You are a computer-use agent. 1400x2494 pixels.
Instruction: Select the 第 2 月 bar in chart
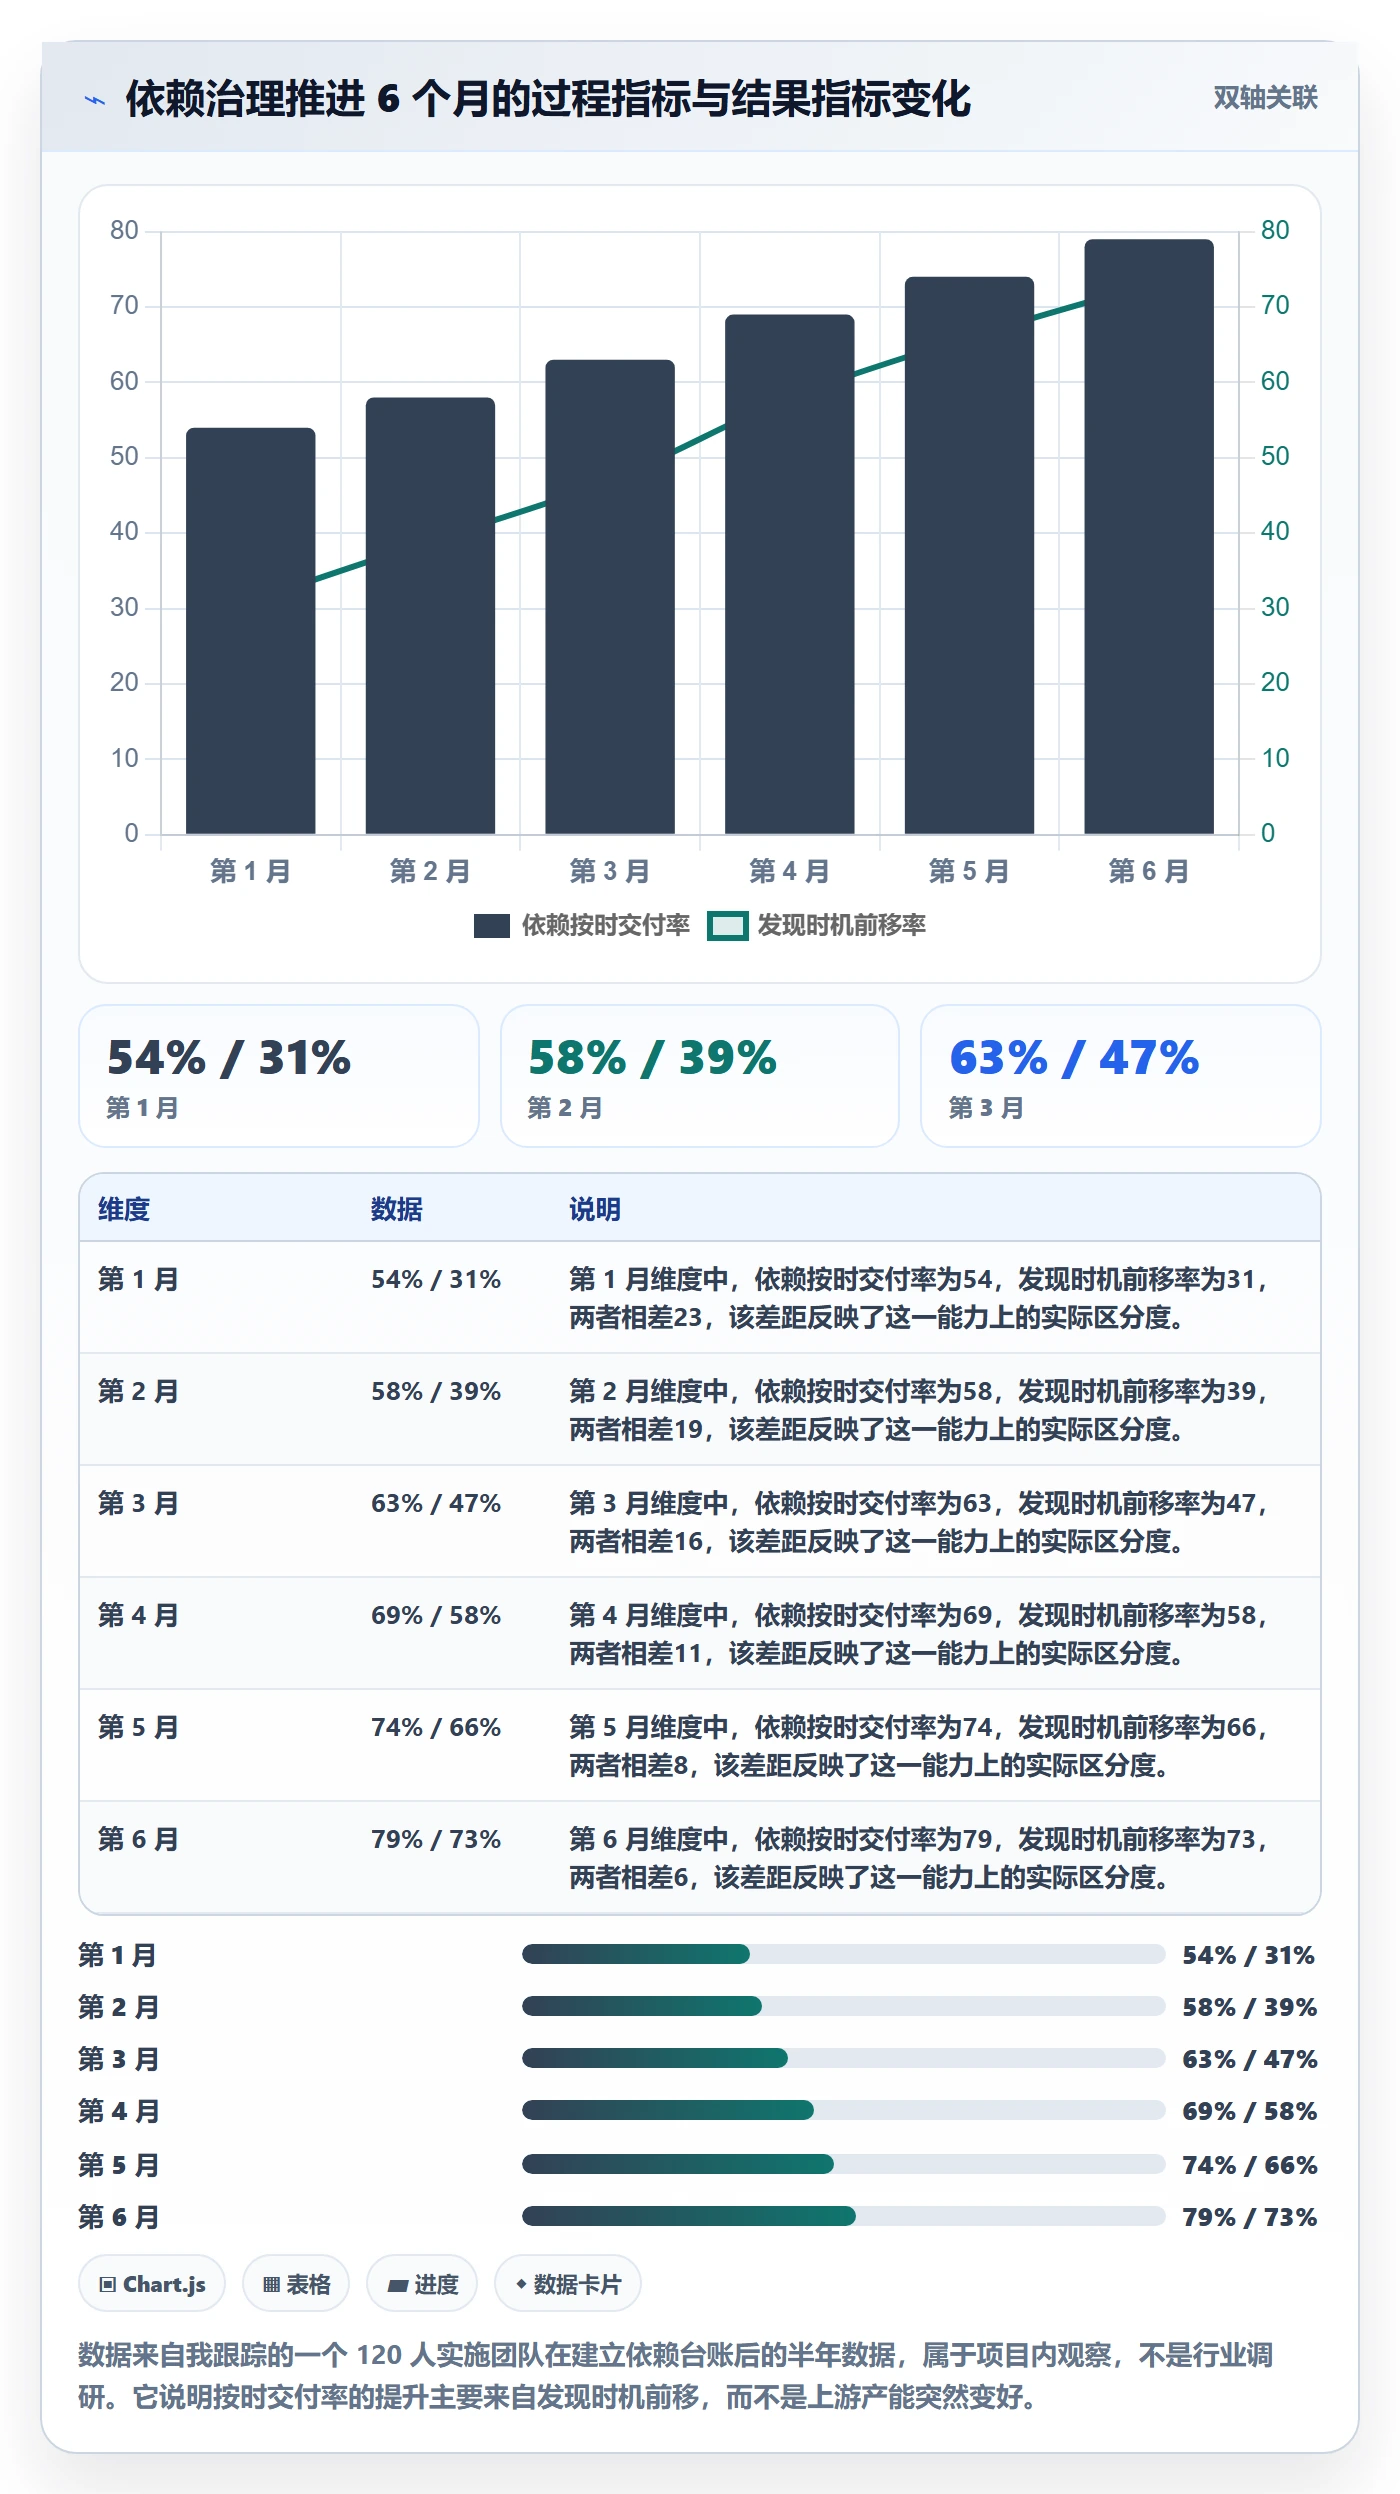430,616
